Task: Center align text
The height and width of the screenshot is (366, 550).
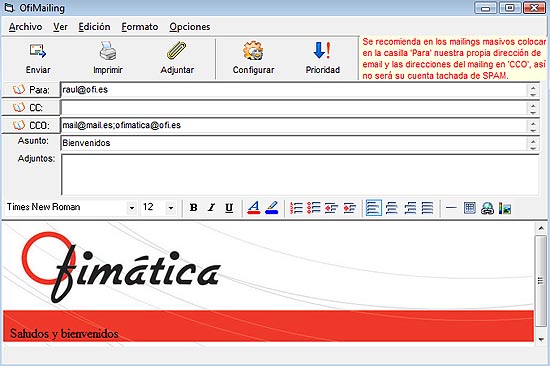Action: tap(391, 208)
